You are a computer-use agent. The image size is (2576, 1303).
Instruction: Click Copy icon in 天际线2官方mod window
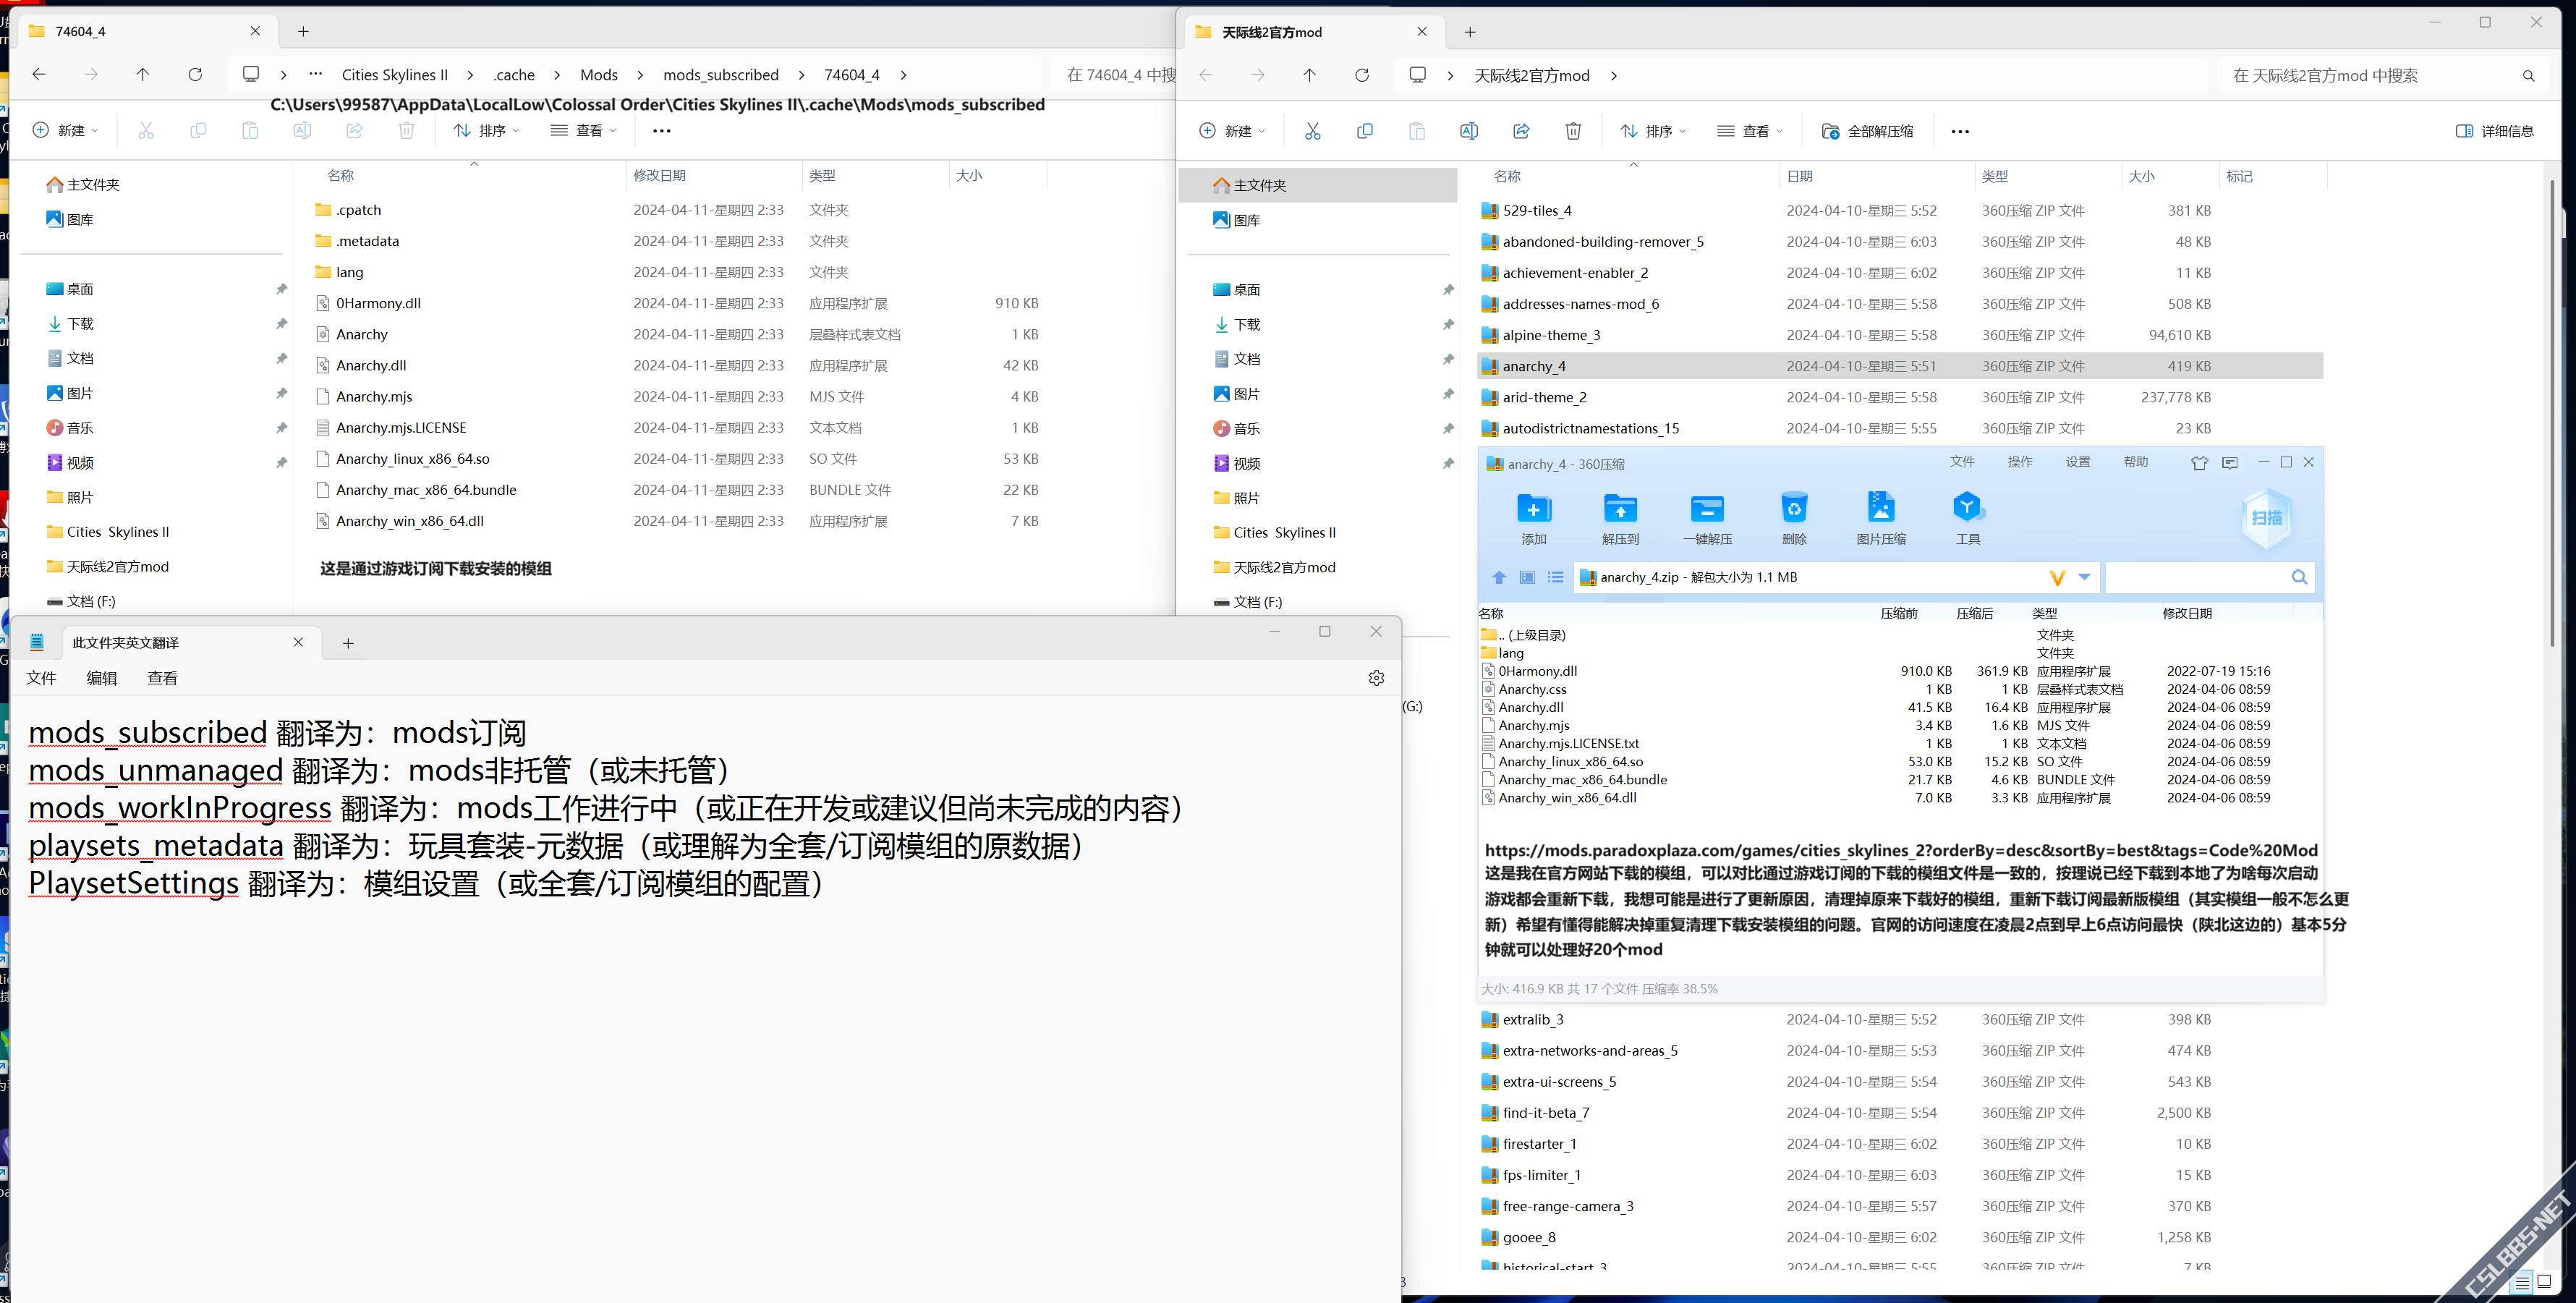click(x=1364, y=131)
